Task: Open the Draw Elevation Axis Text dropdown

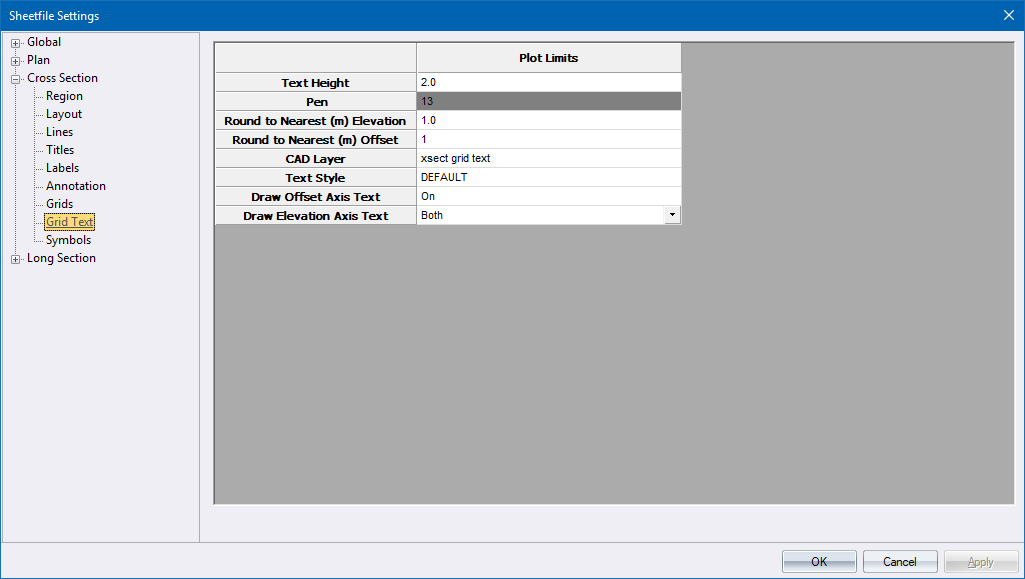Action: (x=672, y=215)
